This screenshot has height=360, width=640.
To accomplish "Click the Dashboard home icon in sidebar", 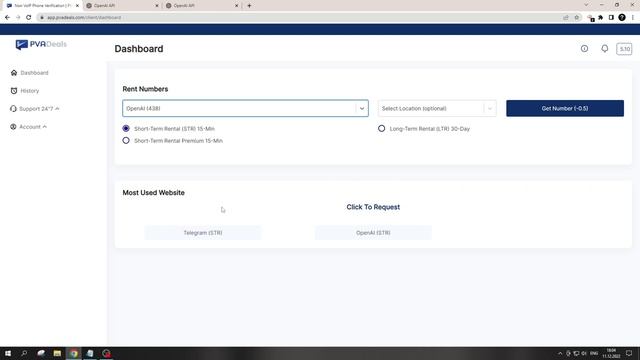I will [14, 73].
